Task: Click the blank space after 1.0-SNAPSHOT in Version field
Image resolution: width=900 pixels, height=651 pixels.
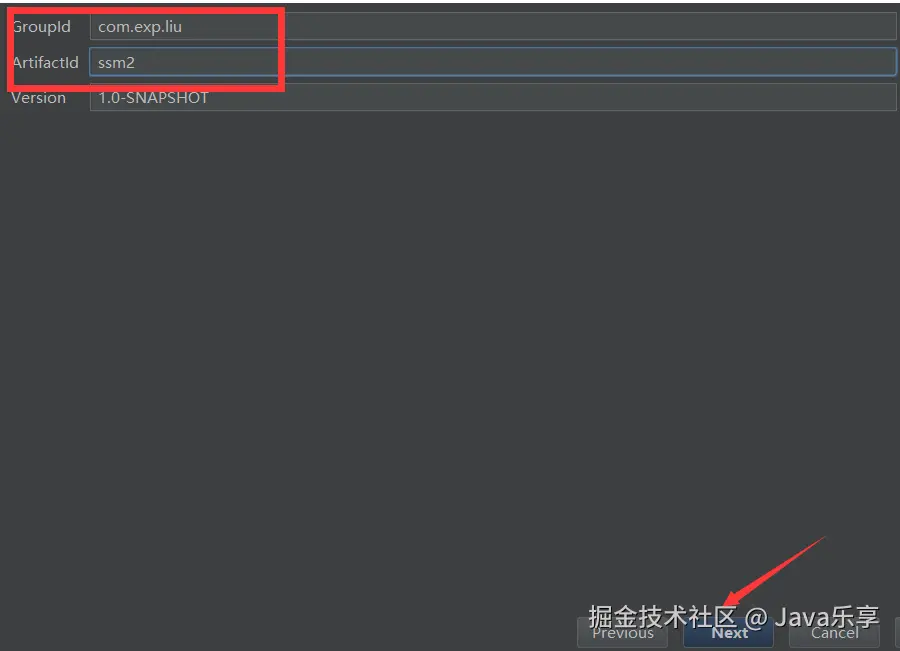Action: click(551, 98)
